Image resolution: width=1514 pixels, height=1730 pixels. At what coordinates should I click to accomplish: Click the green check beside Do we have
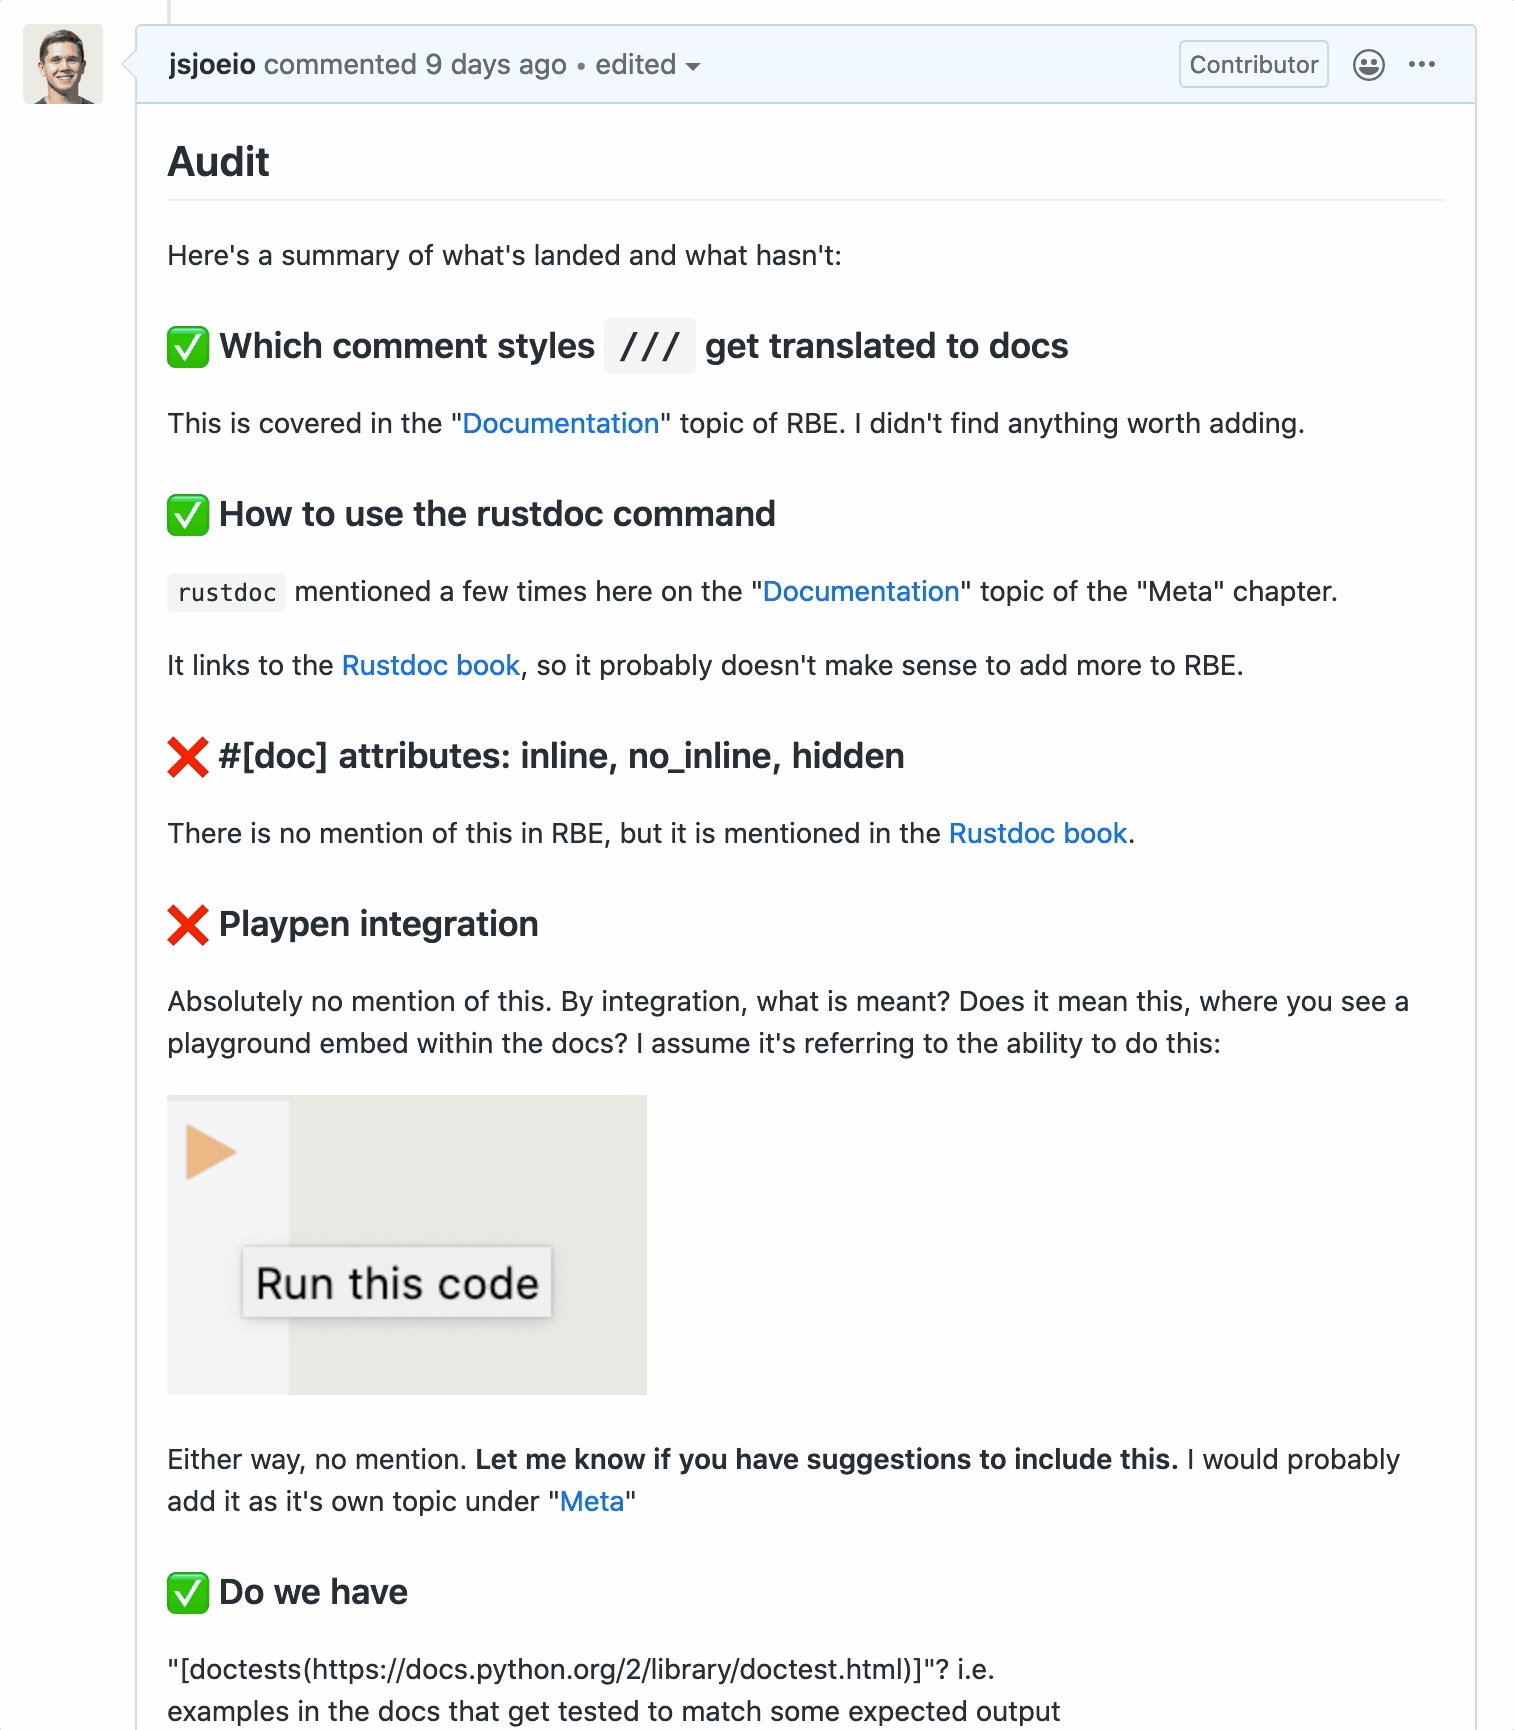tap(188, 1593)
